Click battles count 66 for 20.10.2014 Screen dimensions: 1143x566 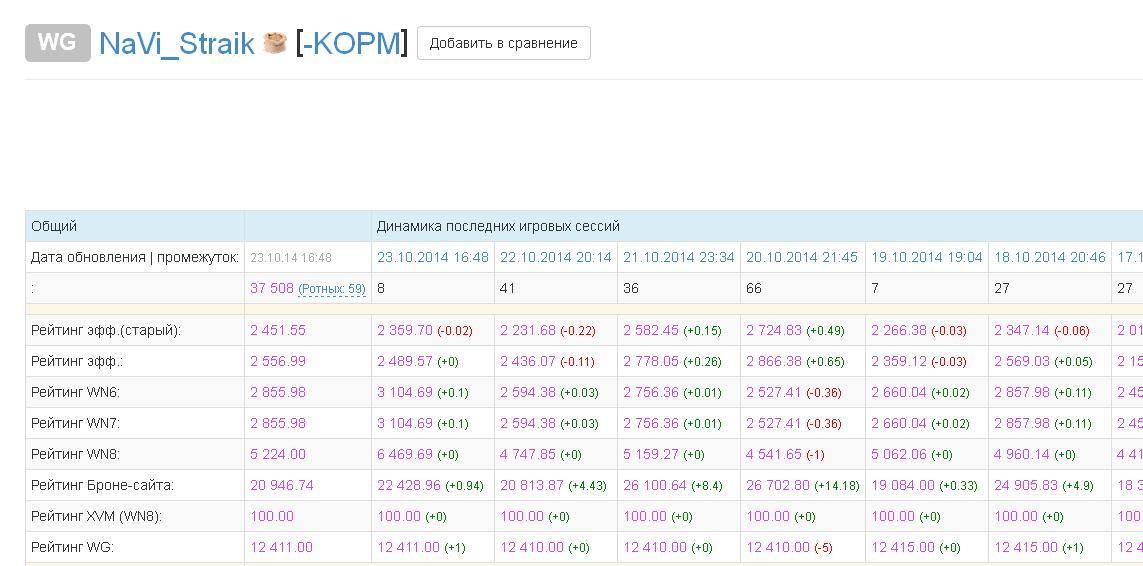click(754, 289)
